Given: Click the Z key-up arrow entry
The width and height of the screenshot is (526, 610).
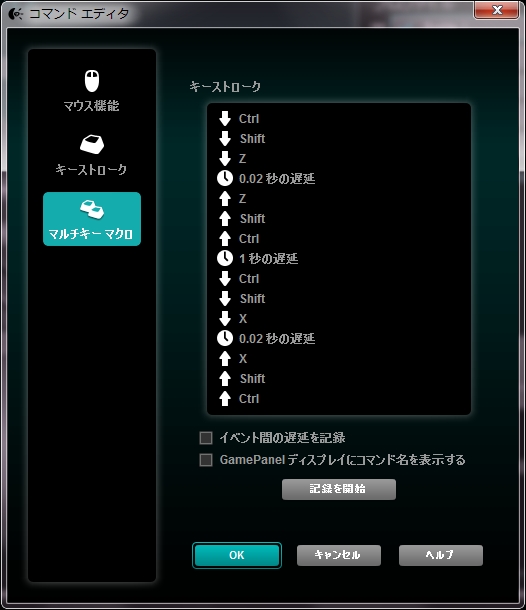Looking at the screenshot, I should click(x=232, y=199).
